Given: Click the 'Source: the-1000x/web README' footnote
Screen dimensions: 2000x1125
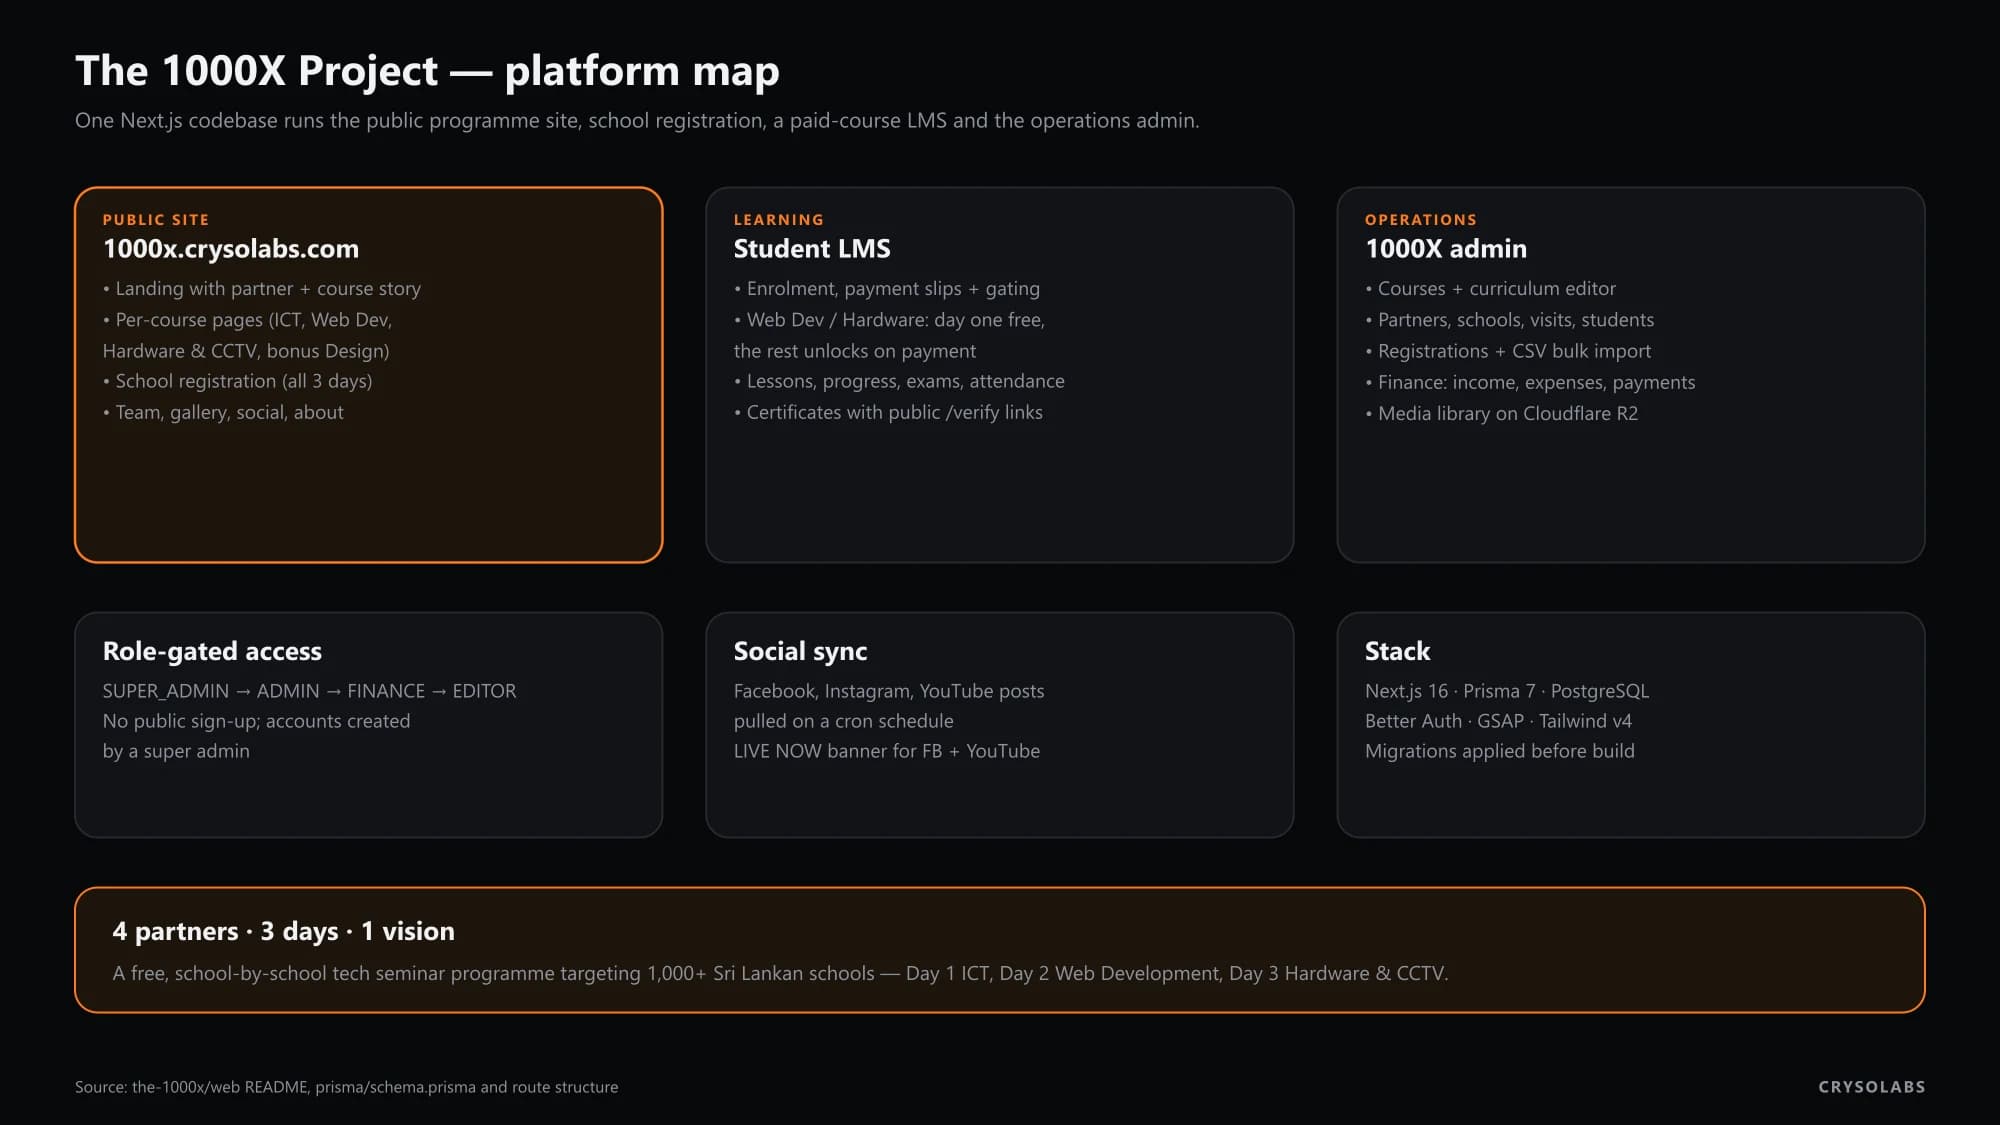Looking at the screenshot, I should (346, 1087).
